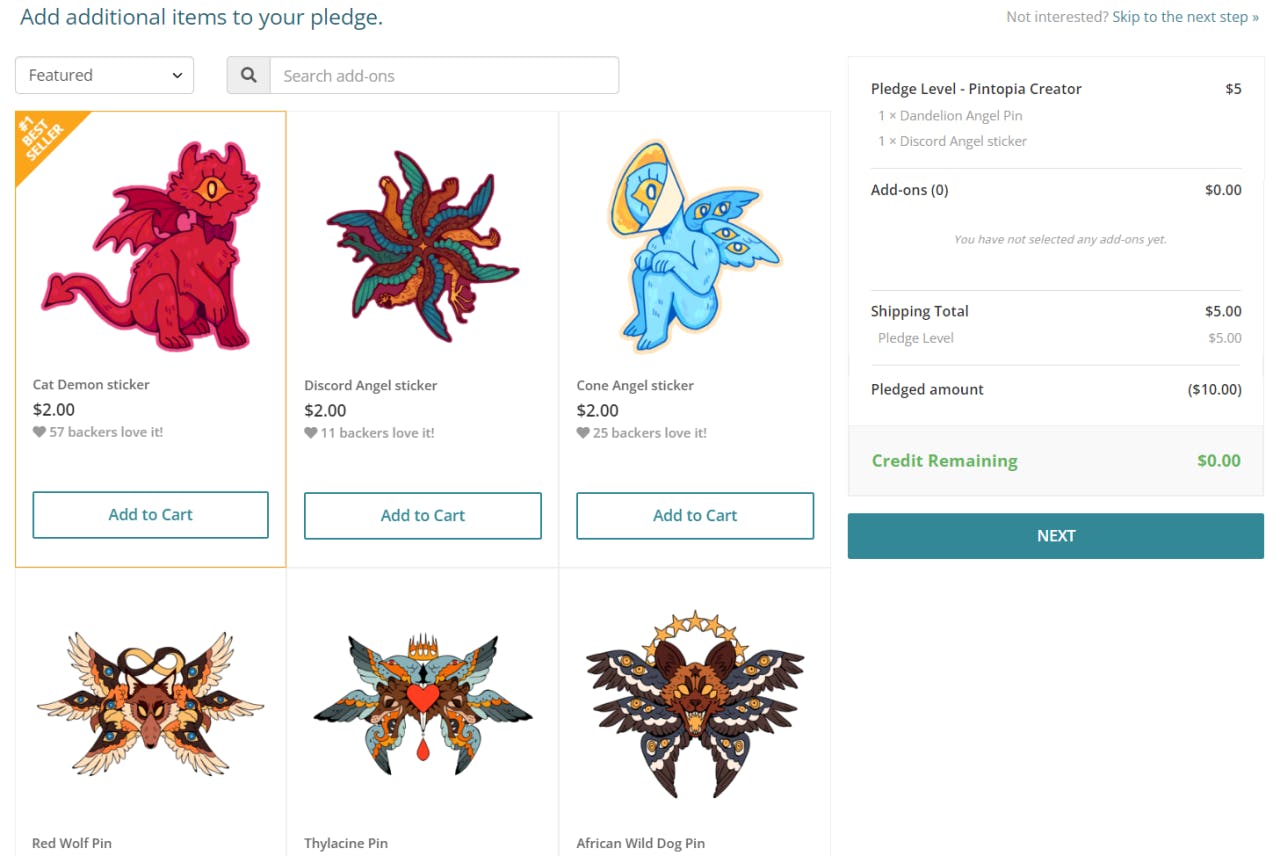
Task: Click heart icon beside 25 backers
Action: pyautogui.click(x=584, y=433)
